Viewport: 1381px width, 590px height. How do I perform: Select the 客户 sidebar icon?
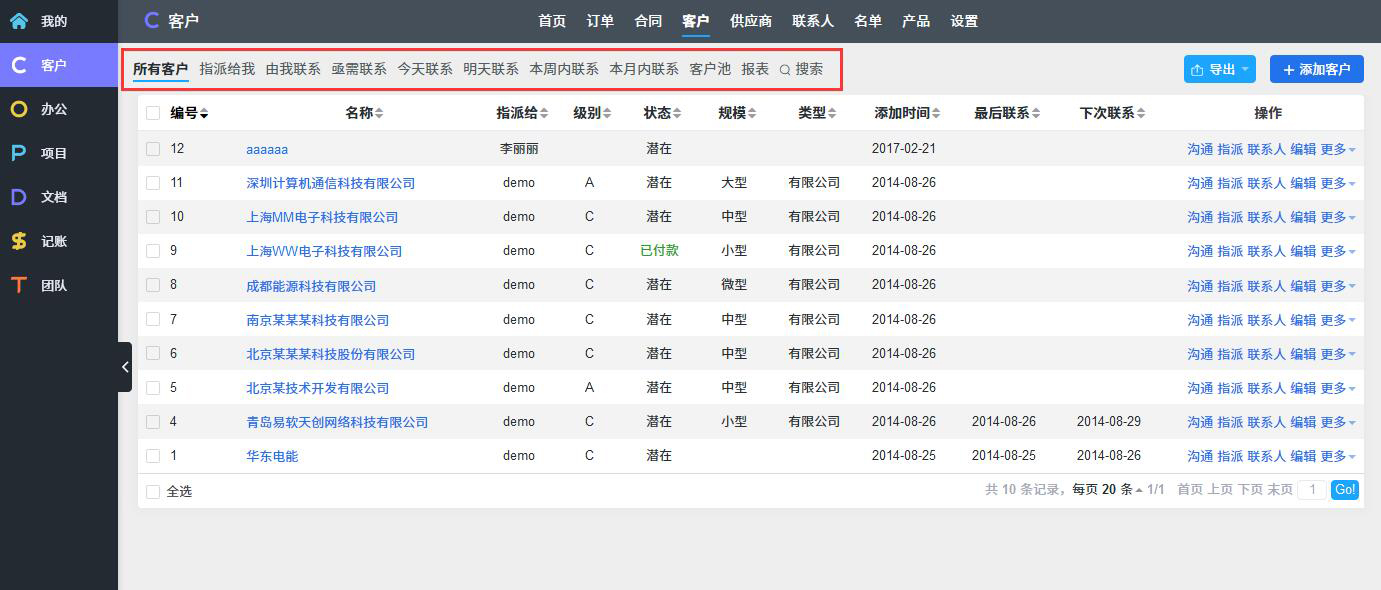click(x=19, y=65)
